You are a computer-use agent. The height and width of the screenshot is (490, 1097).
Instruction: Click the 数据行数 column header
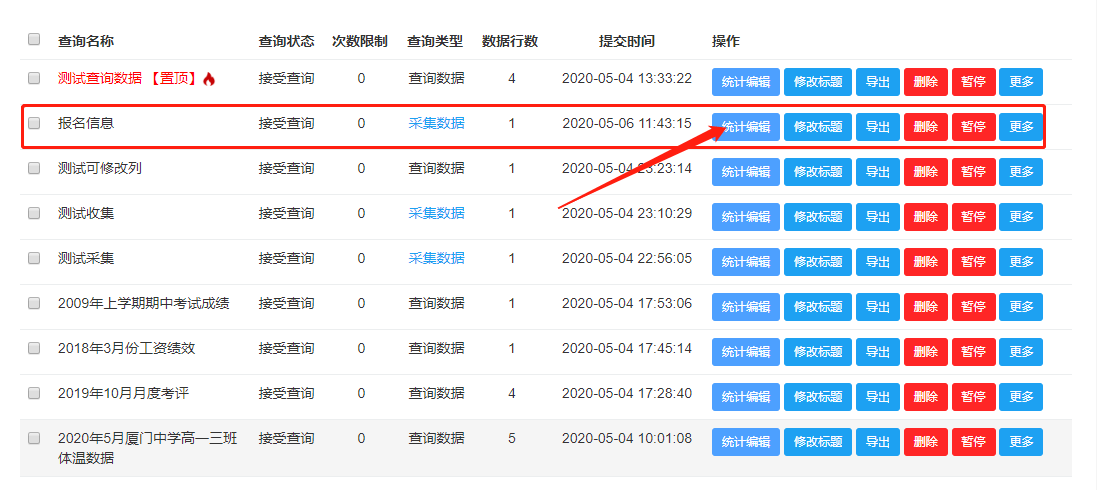[x=510, y=41]
